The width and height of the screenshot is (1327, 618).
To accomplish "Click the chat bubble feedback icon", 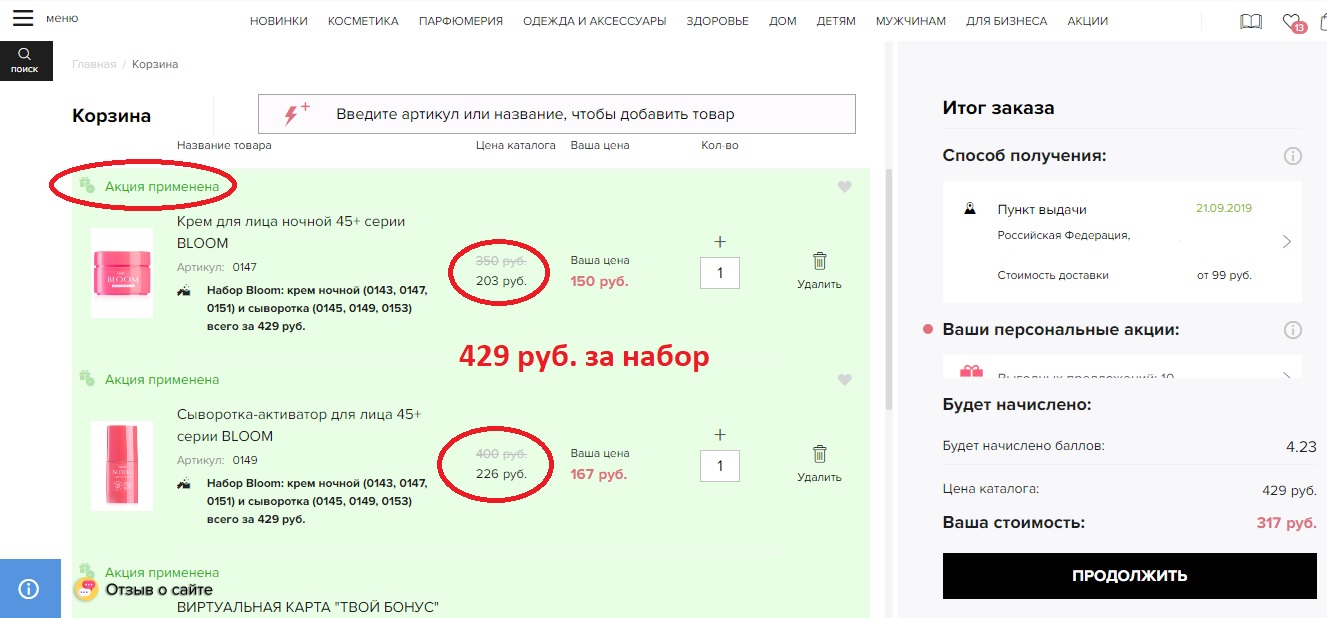I will click(x=87, y=588).
